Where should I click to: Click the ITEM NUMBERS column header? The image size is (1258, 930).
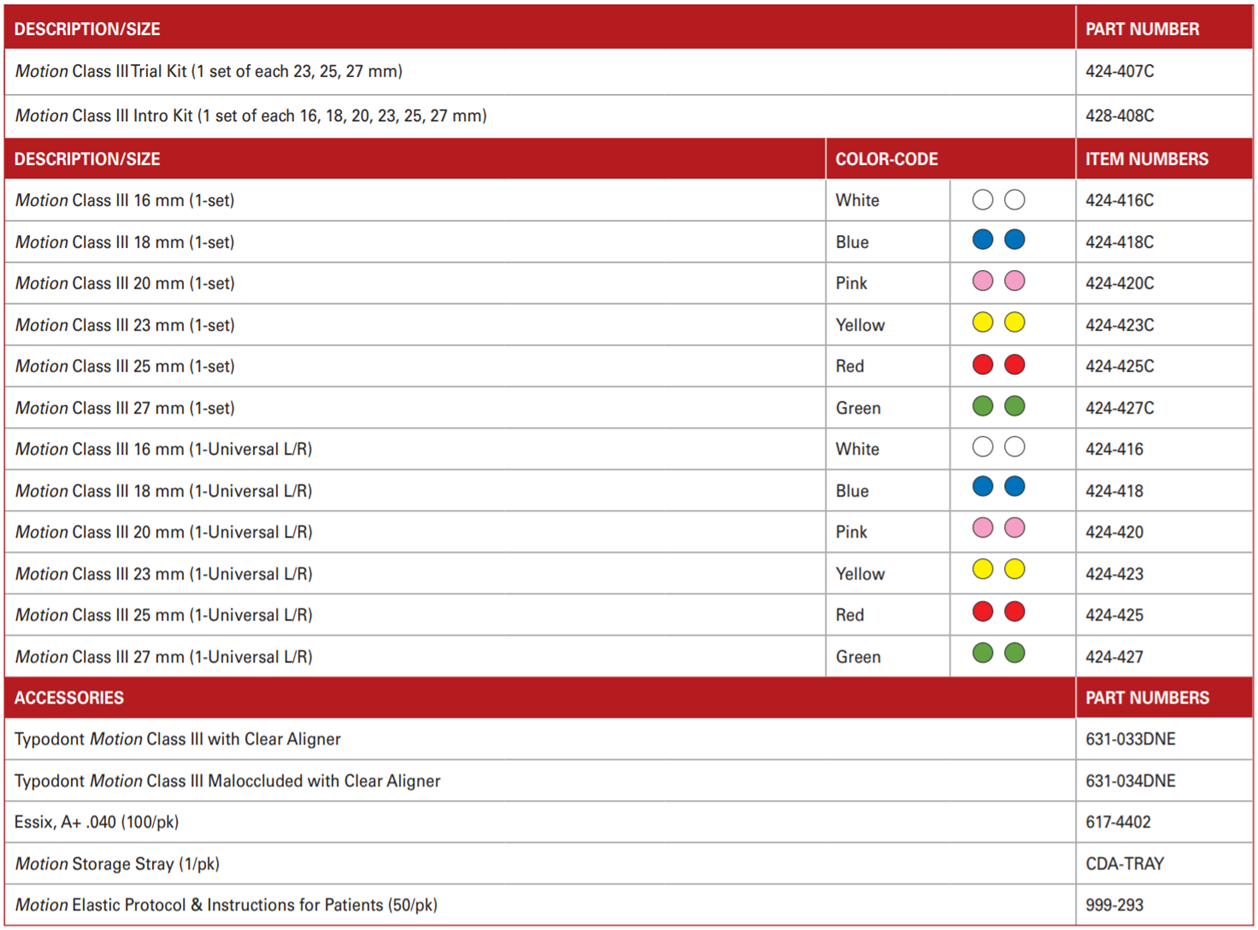(x=1147, y=159)
